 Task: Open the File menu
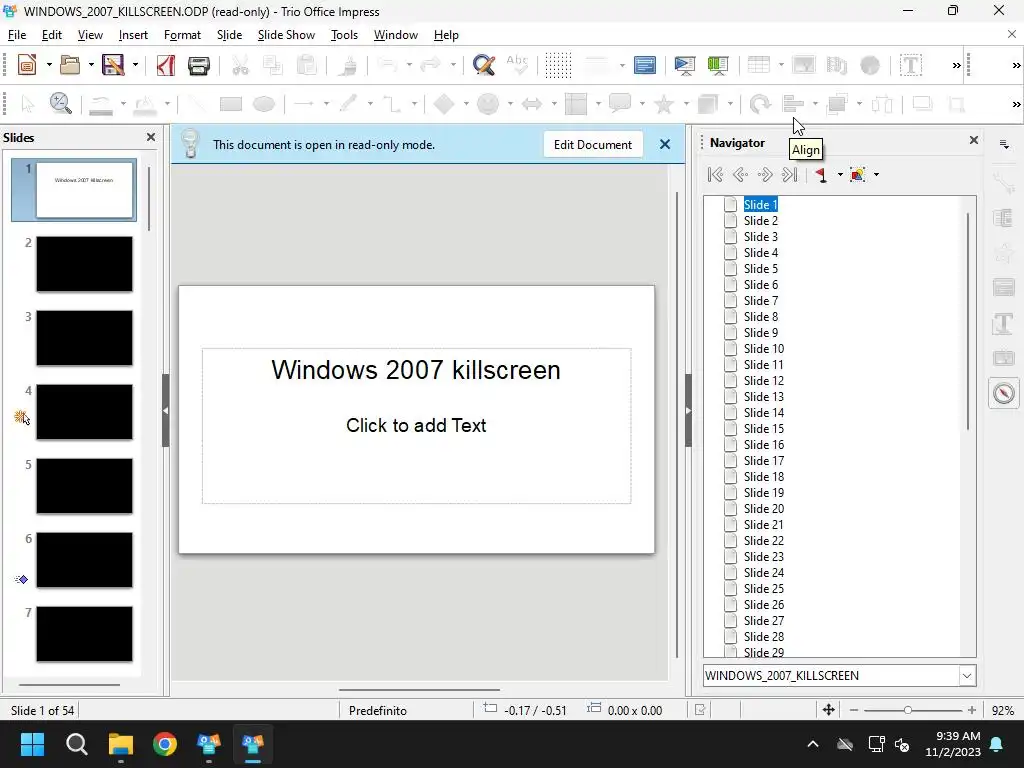coord(17,35)
